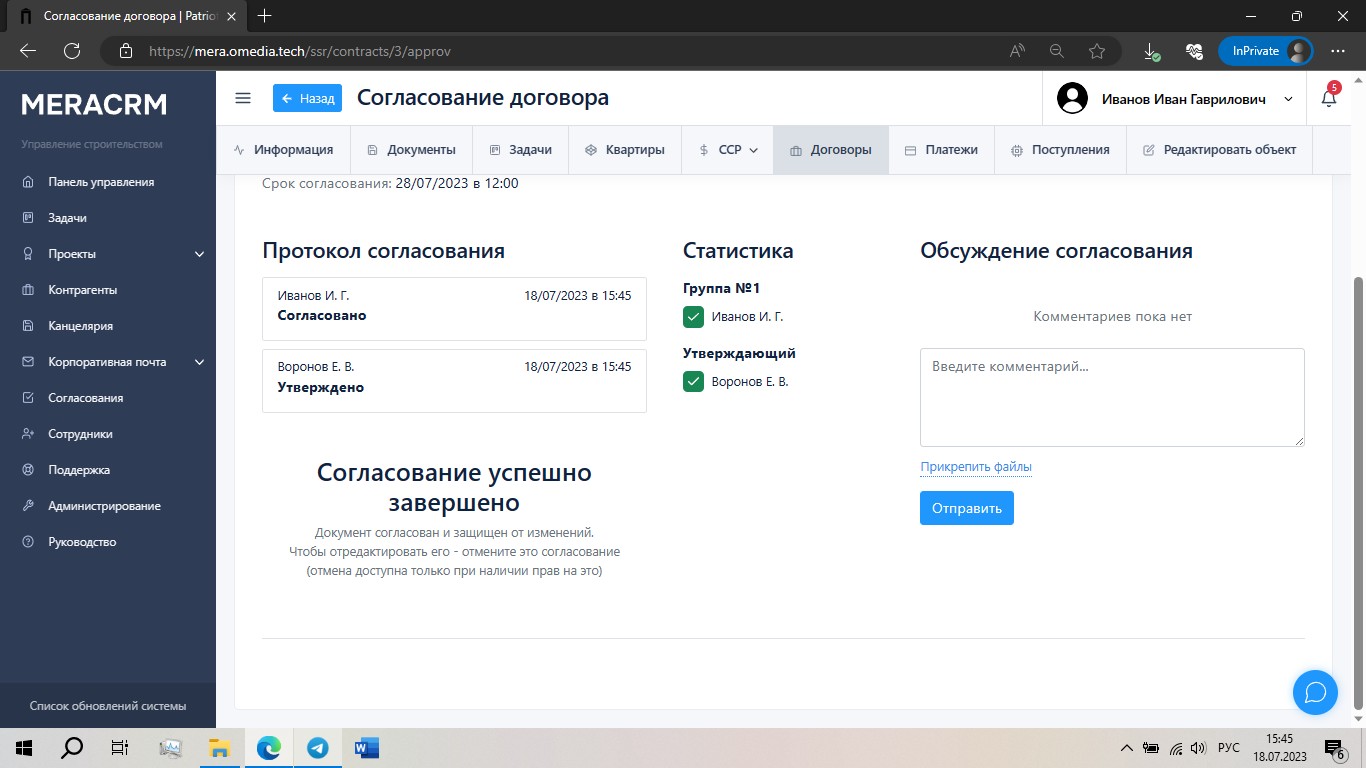Click the Прикрепить файлы link
The image size is (1366, 768).
pos(975,467)
